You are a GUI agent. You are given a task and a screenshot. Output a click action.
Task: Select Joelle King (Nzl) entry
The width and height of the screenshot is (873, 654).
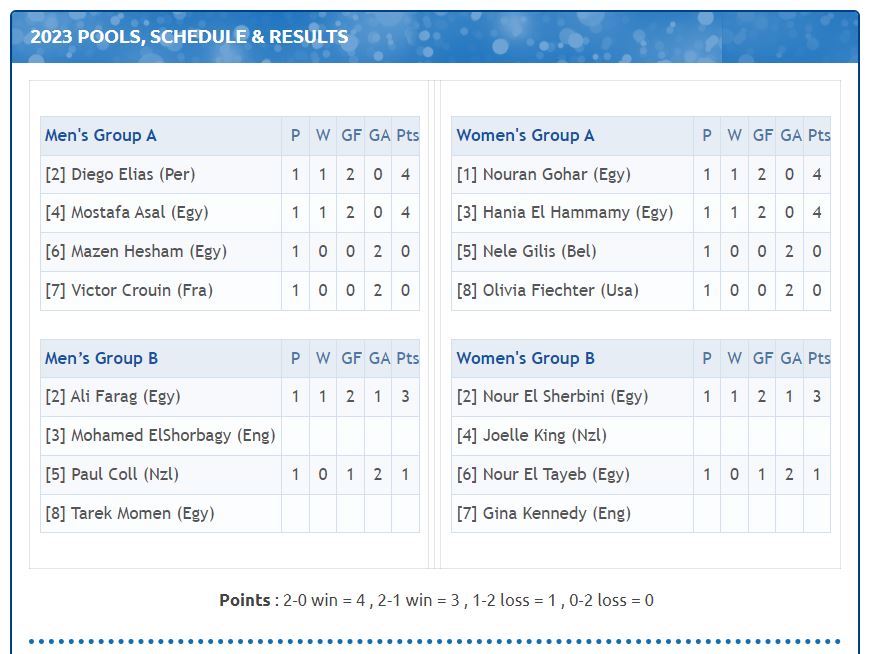(532, 435)
